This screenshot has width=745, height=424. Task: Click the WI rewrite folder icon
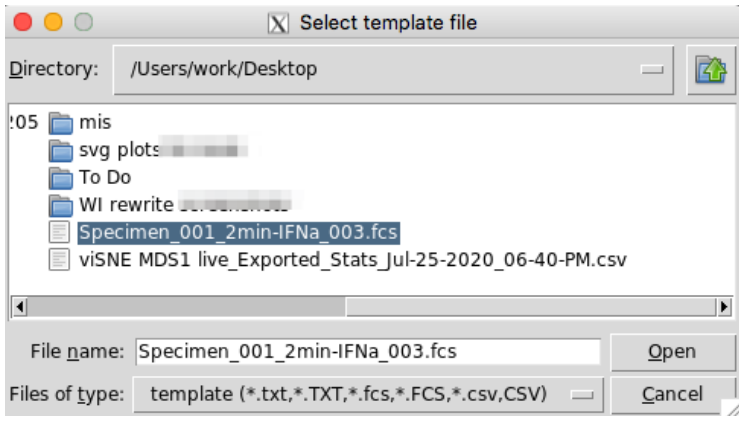61,205
